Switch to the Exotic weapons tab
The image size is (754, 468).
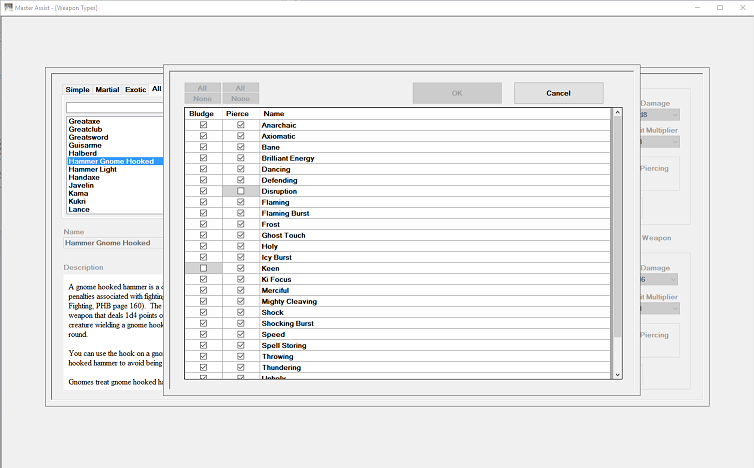point(136,89)
